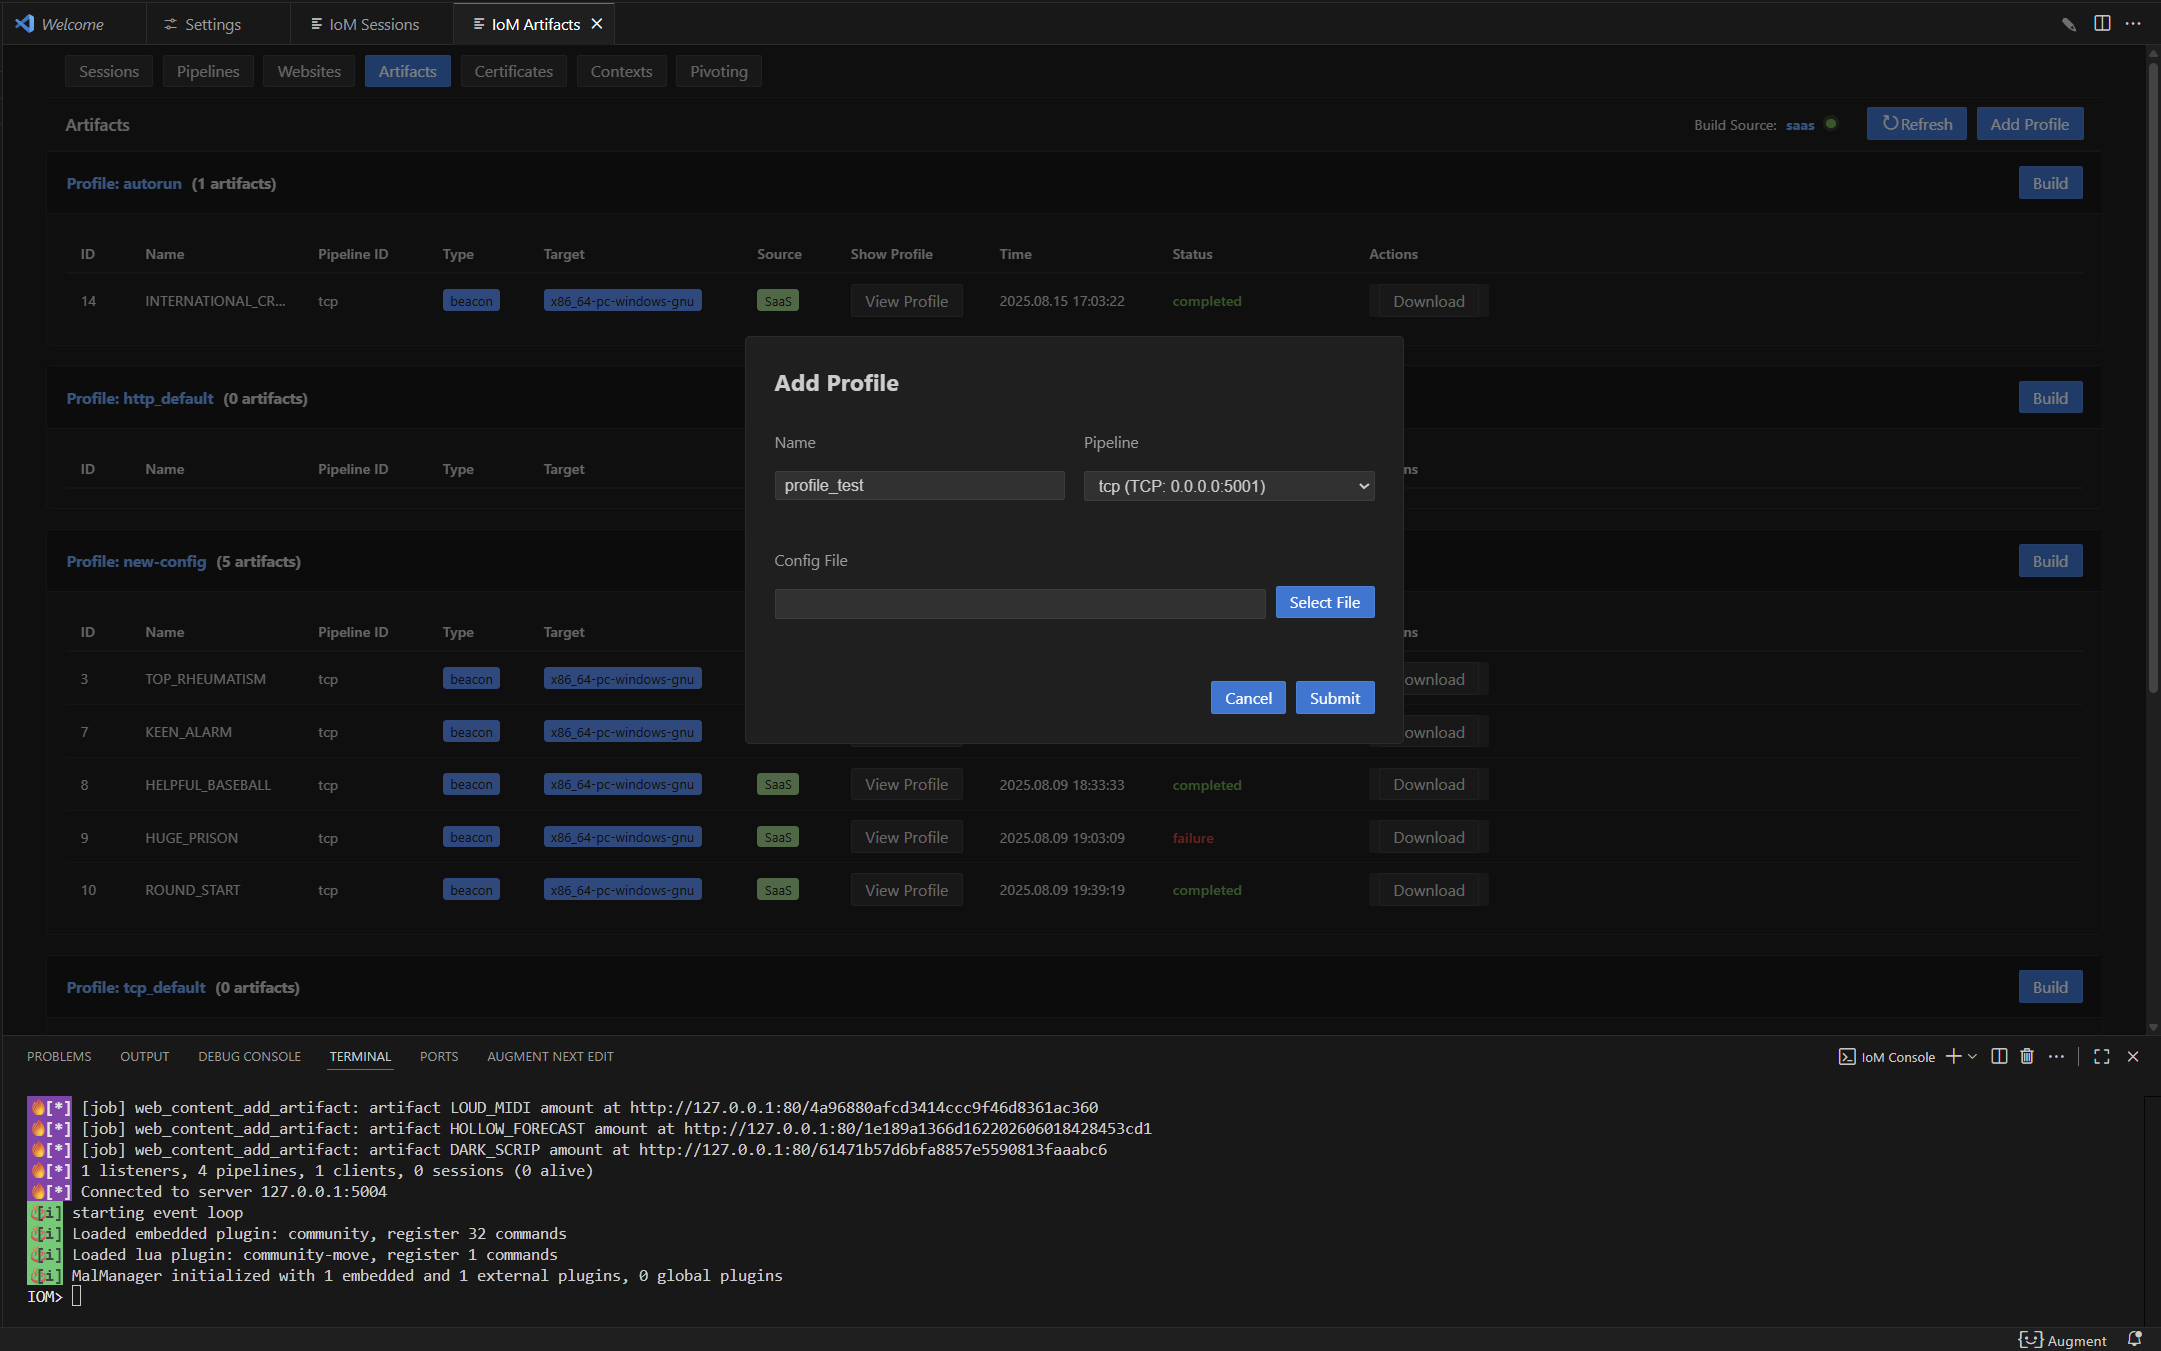Viewport: 2161px width, 1351px height.
Task: Download the ROUND_START artifact
Action: [1428, 890]
